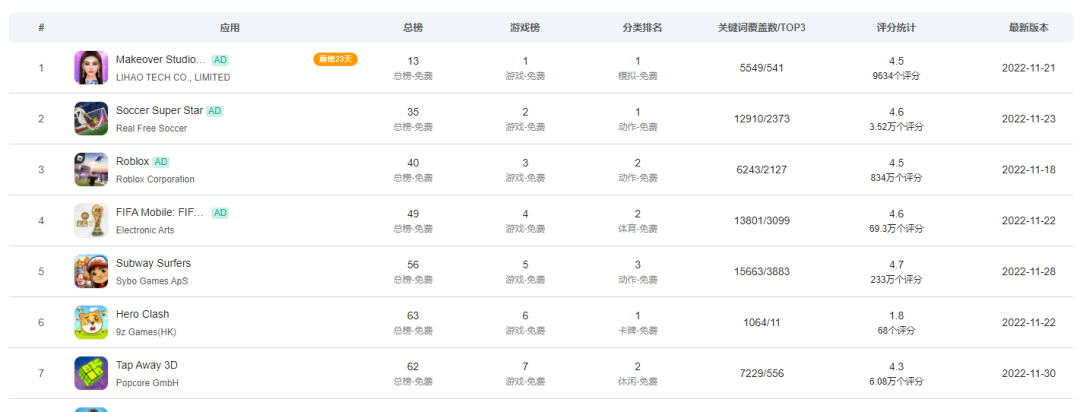The width and height of the screenshot is (1080, 412).
Task: Click the 233万个评分 rating count
Action: (896, 280)
